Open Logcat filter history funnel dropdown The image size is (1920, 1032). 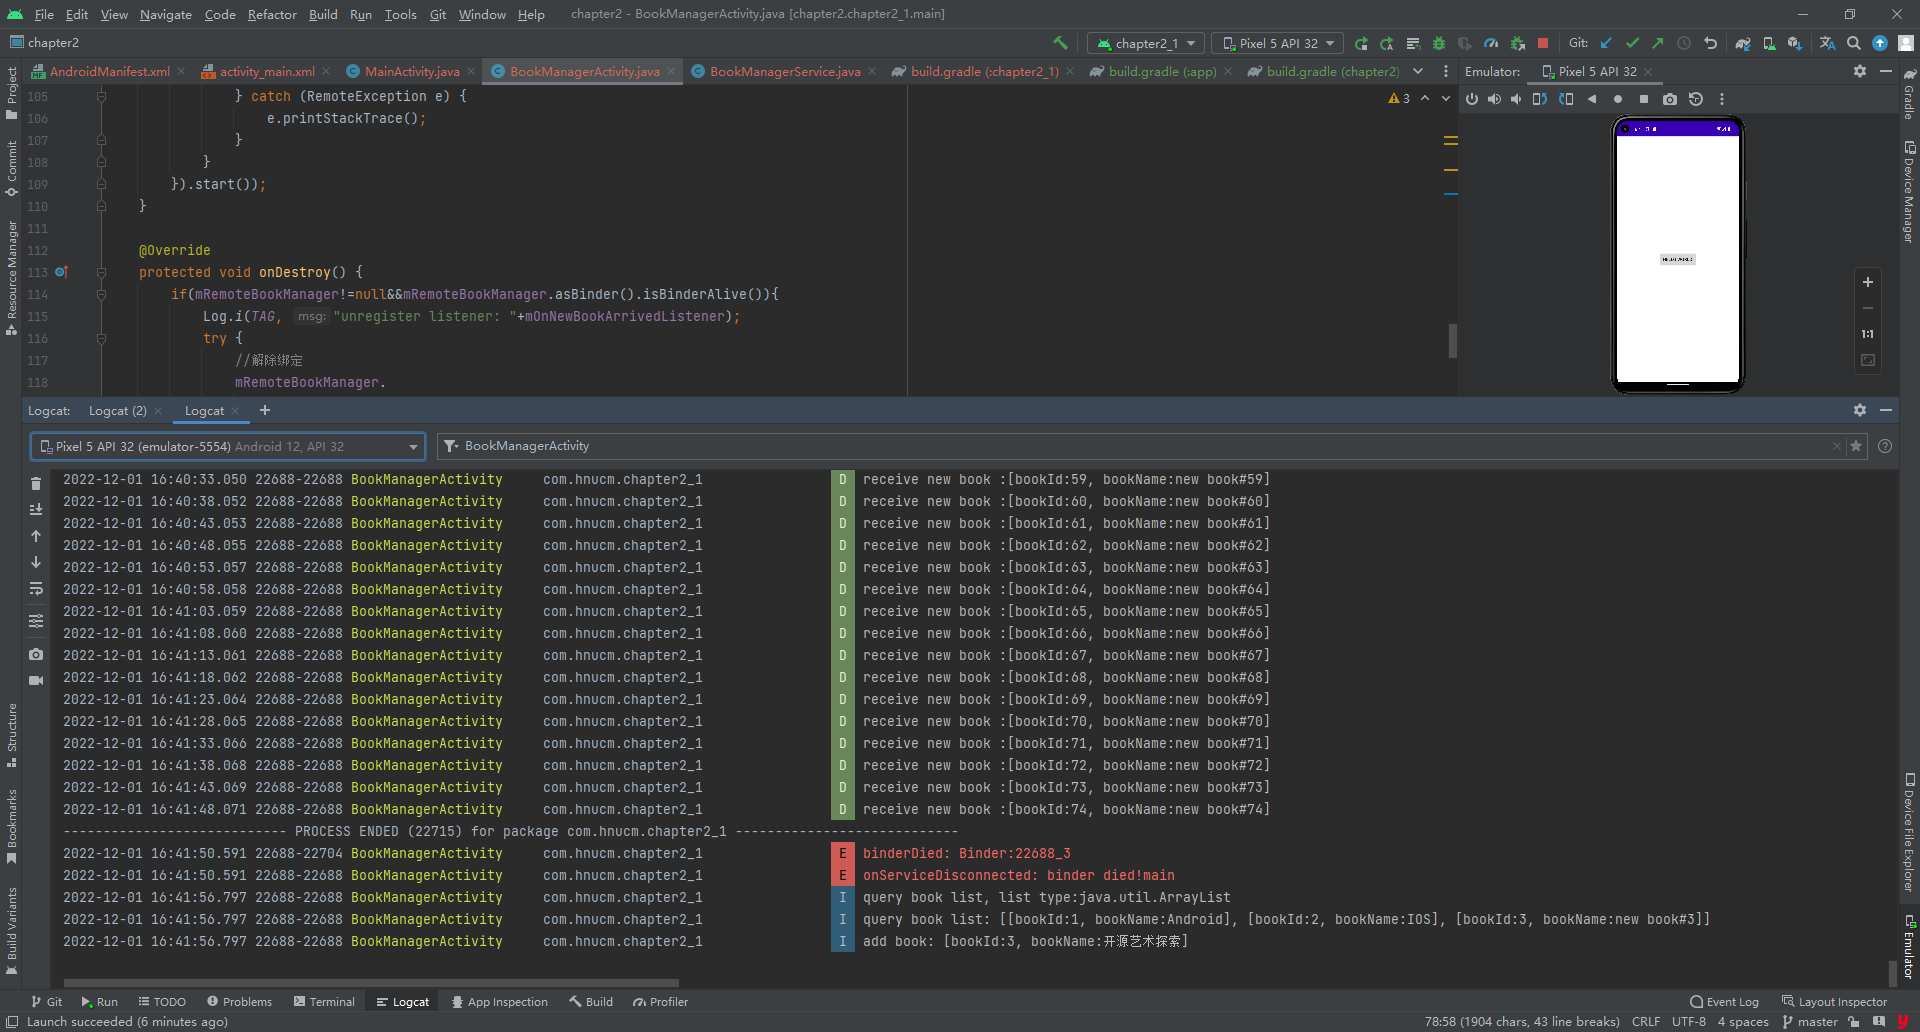(x=452, y=446)
